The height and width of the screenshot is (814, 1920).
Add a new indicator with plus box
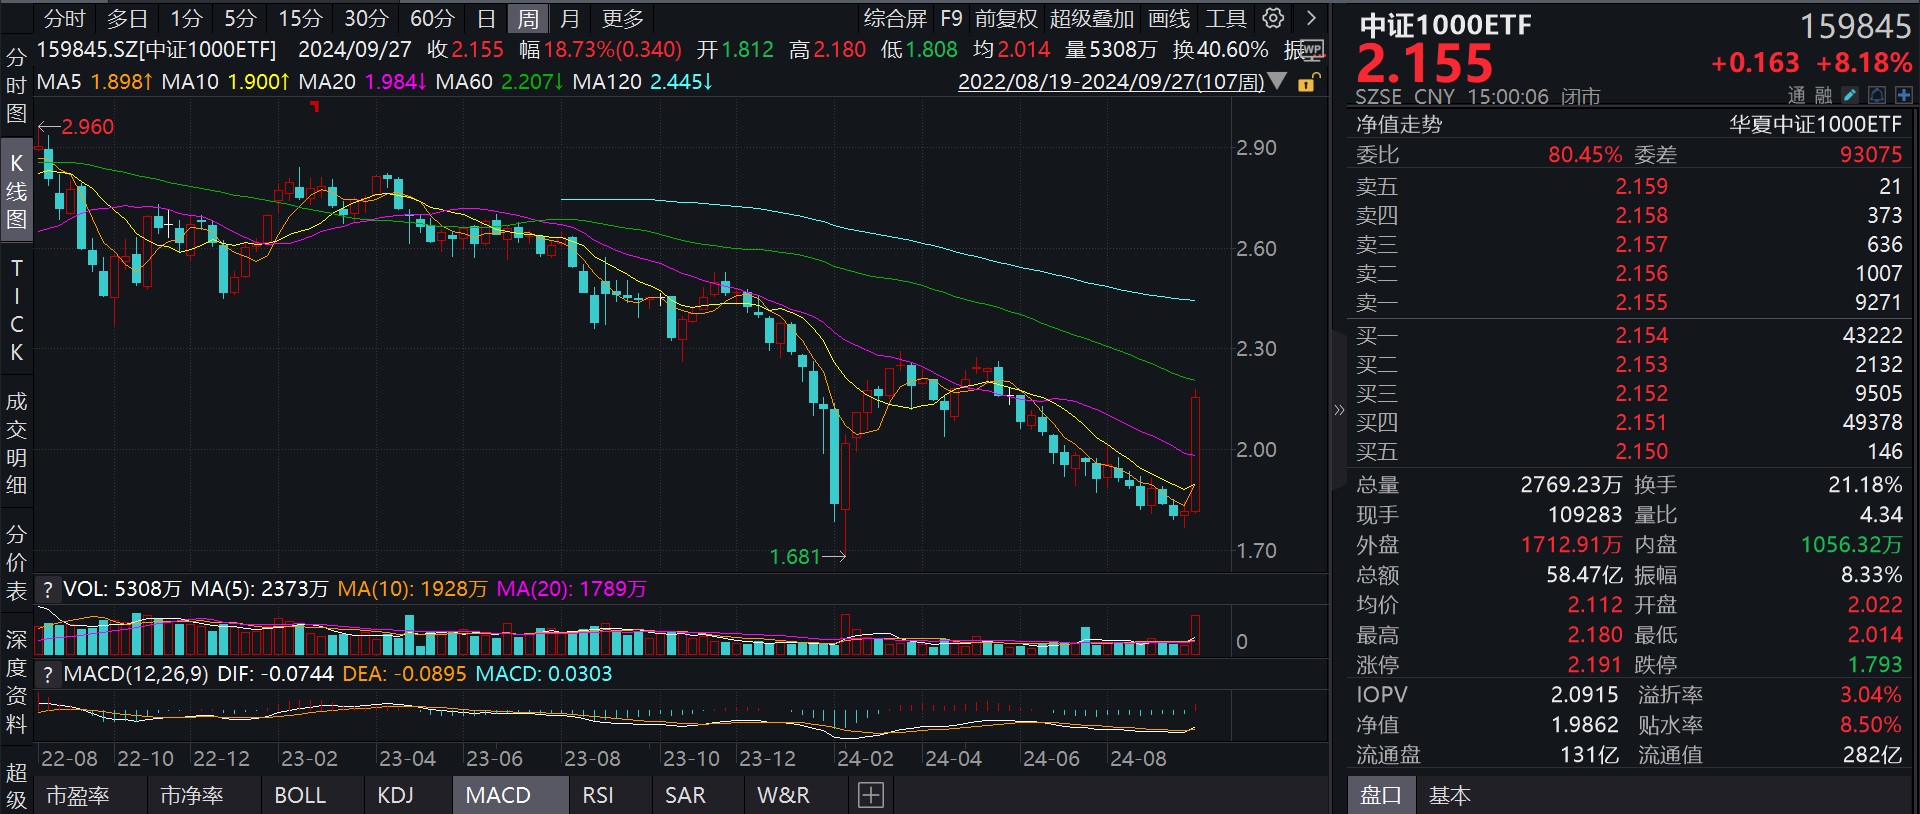tap(871, 796)
